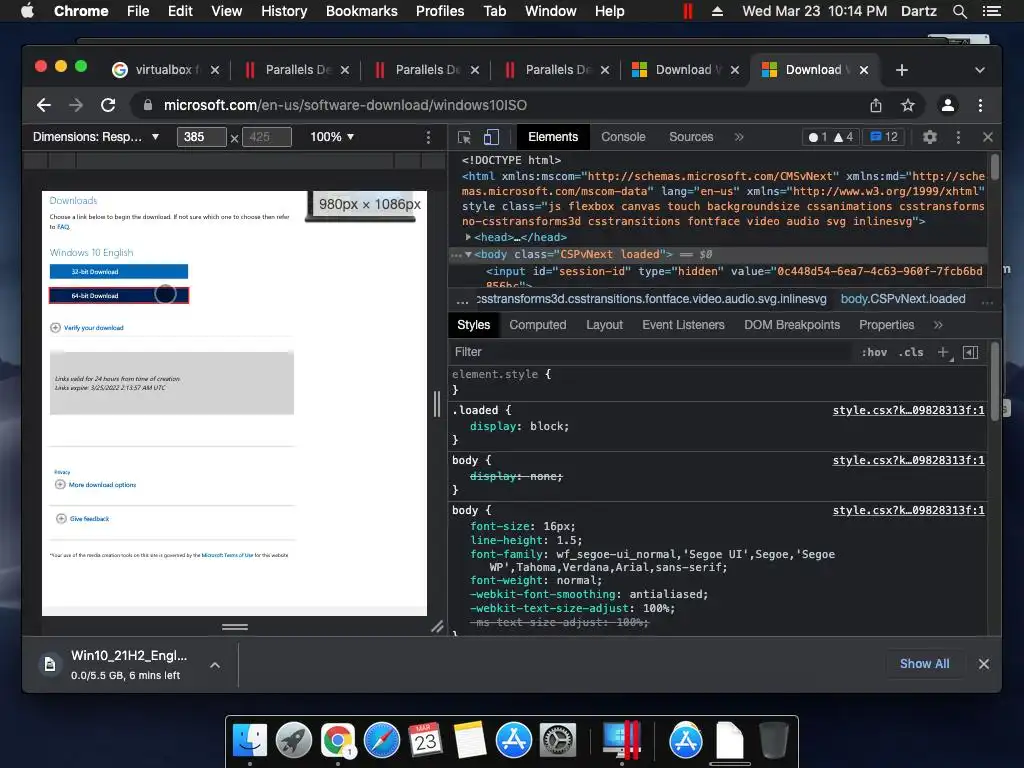Open the Properties tab
1024x768 pixels.
(886, 325)
